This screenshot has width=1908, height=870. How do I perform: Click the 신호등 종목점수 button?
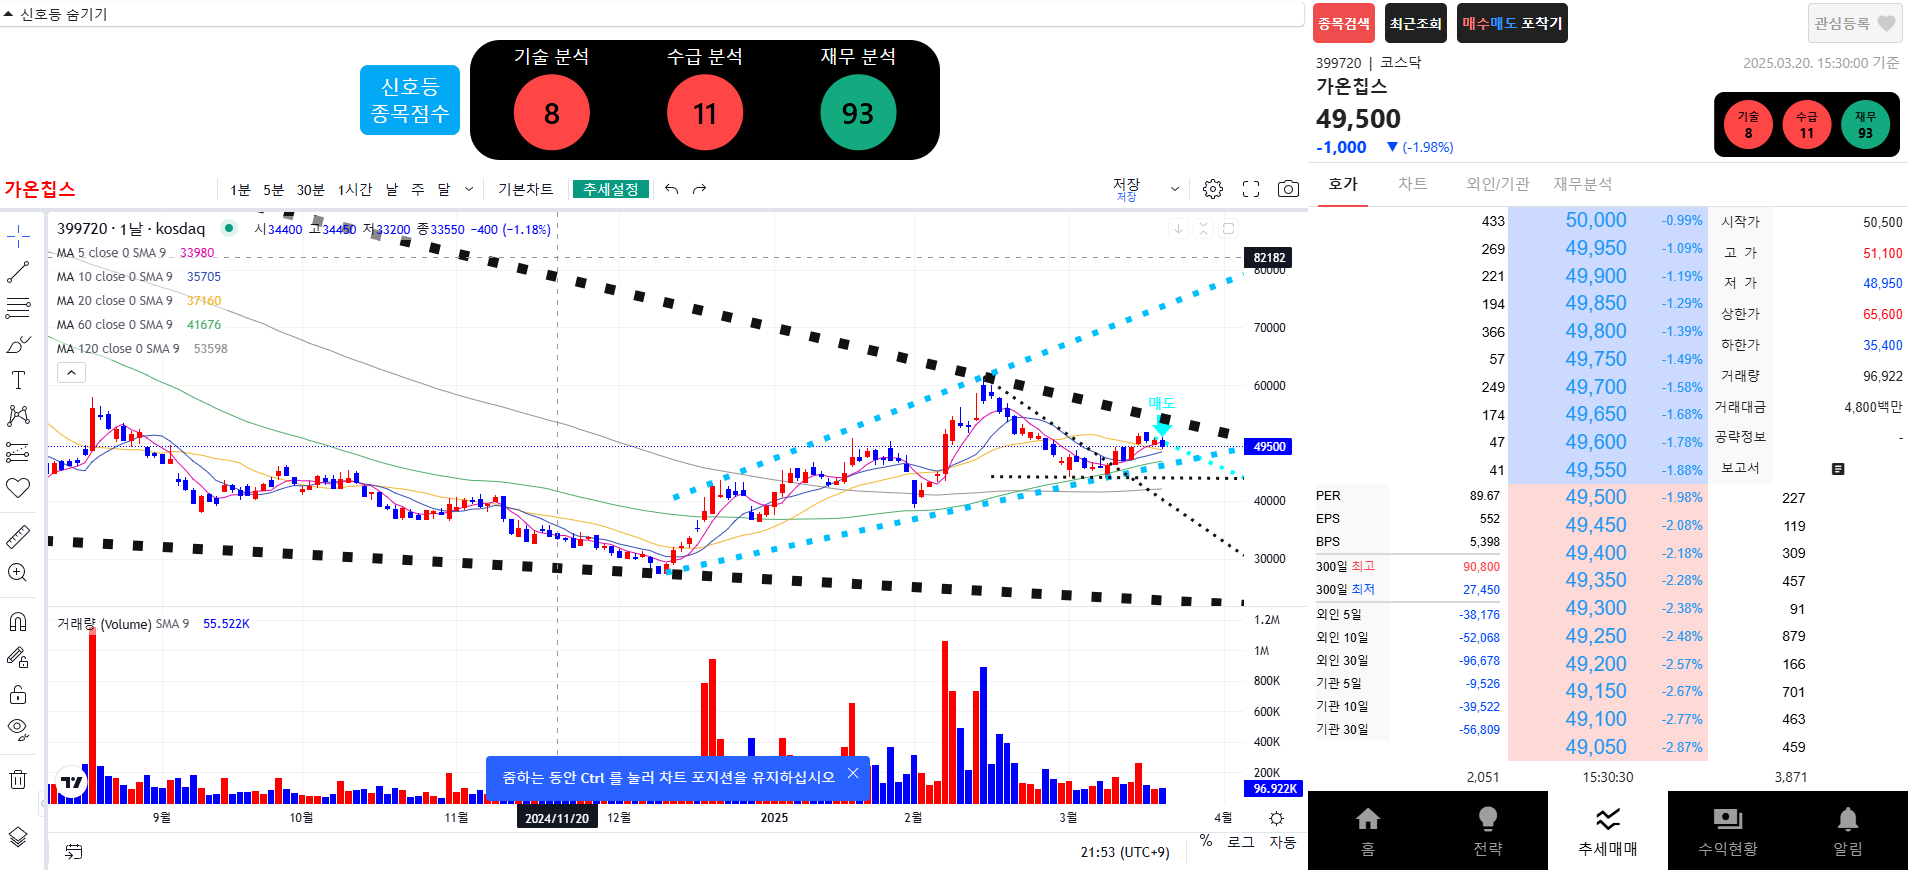[x=410, y=100]
